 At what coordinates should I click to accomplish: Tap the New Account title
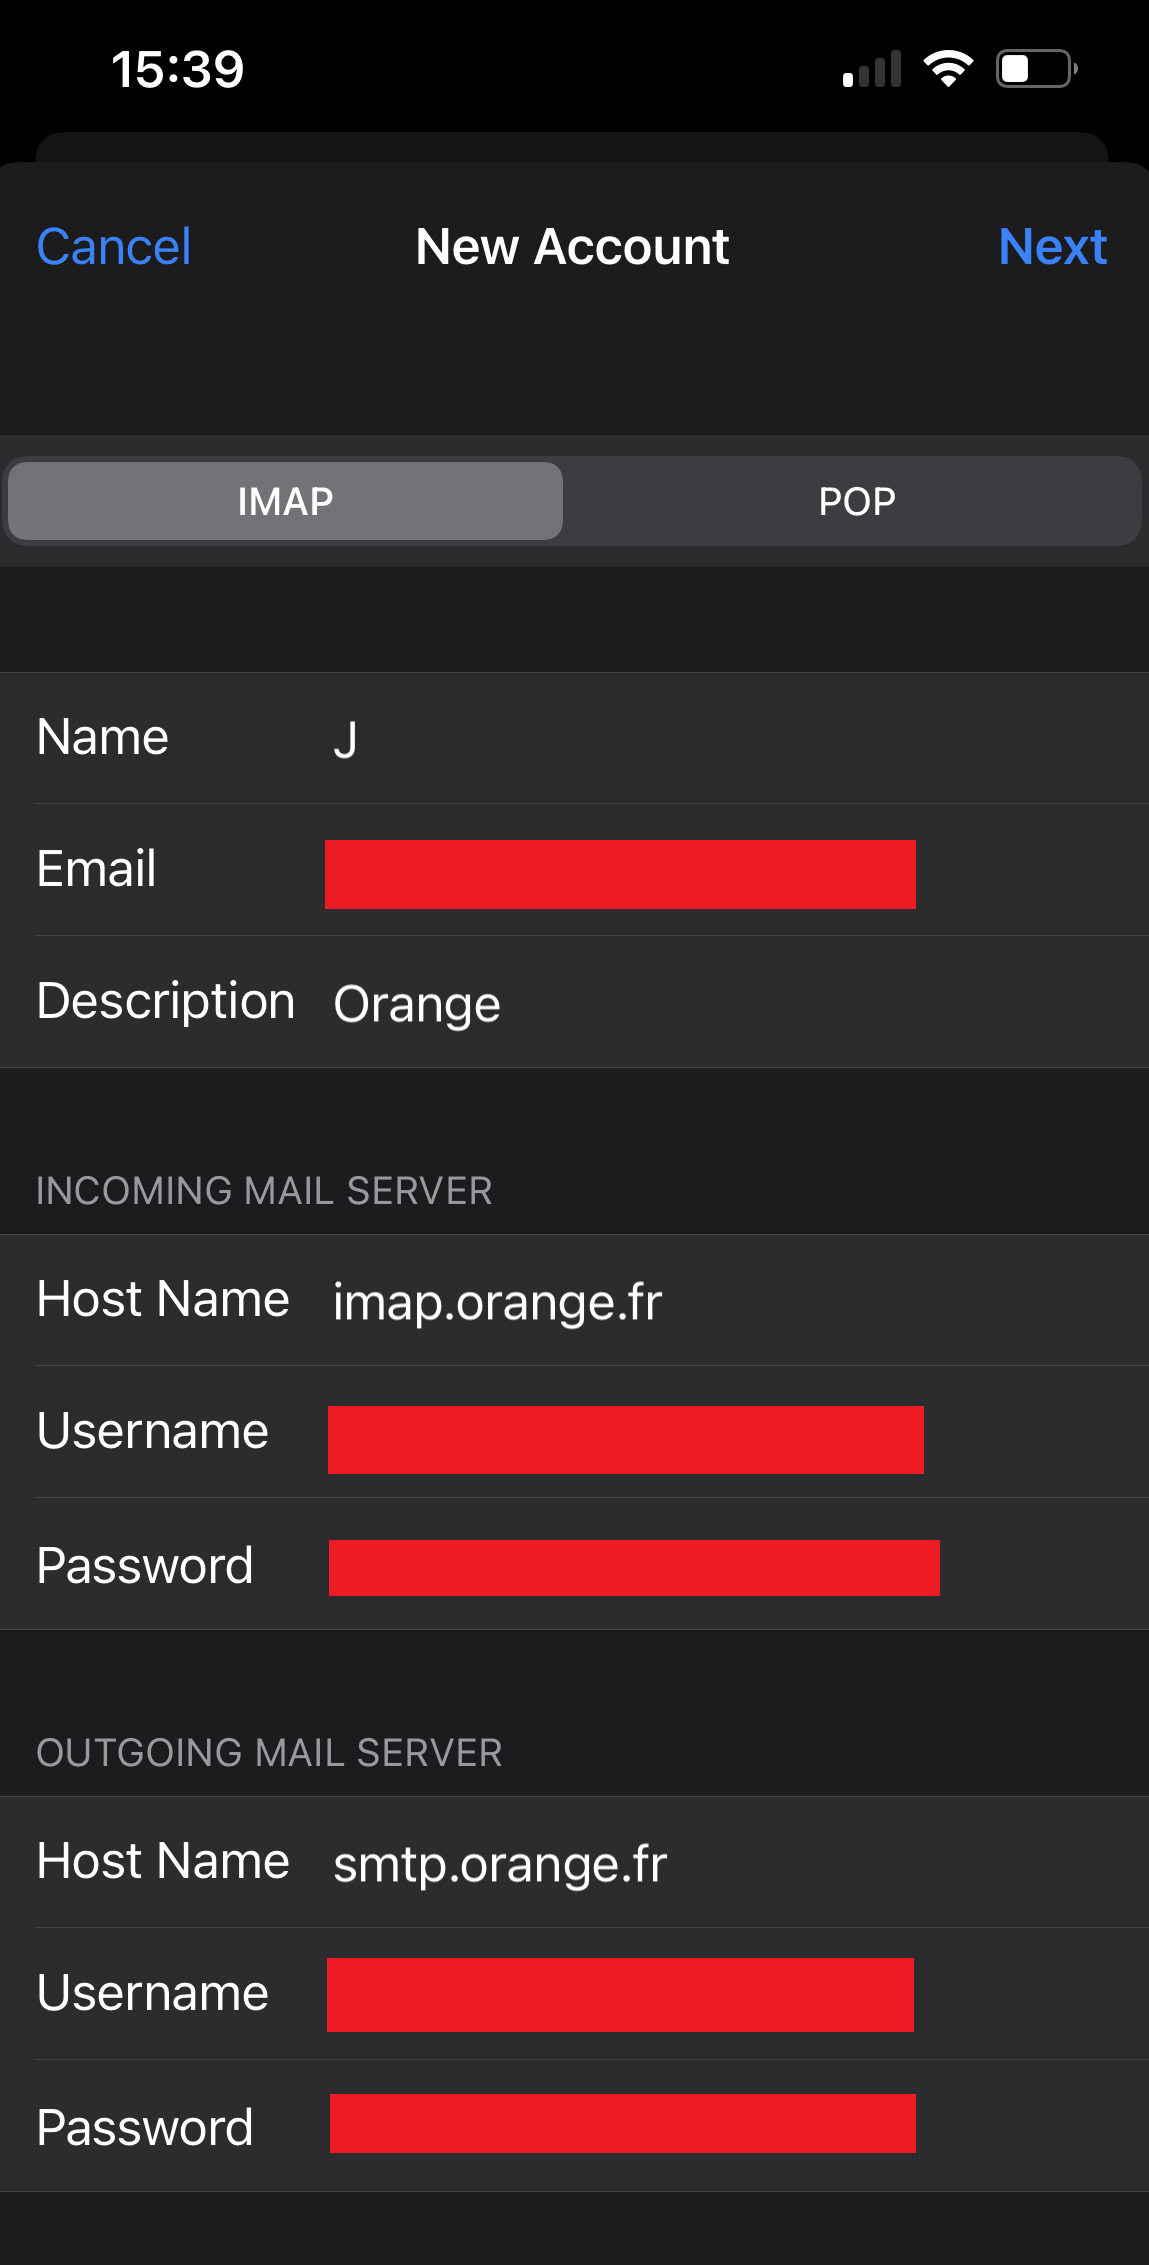(572, 247)
